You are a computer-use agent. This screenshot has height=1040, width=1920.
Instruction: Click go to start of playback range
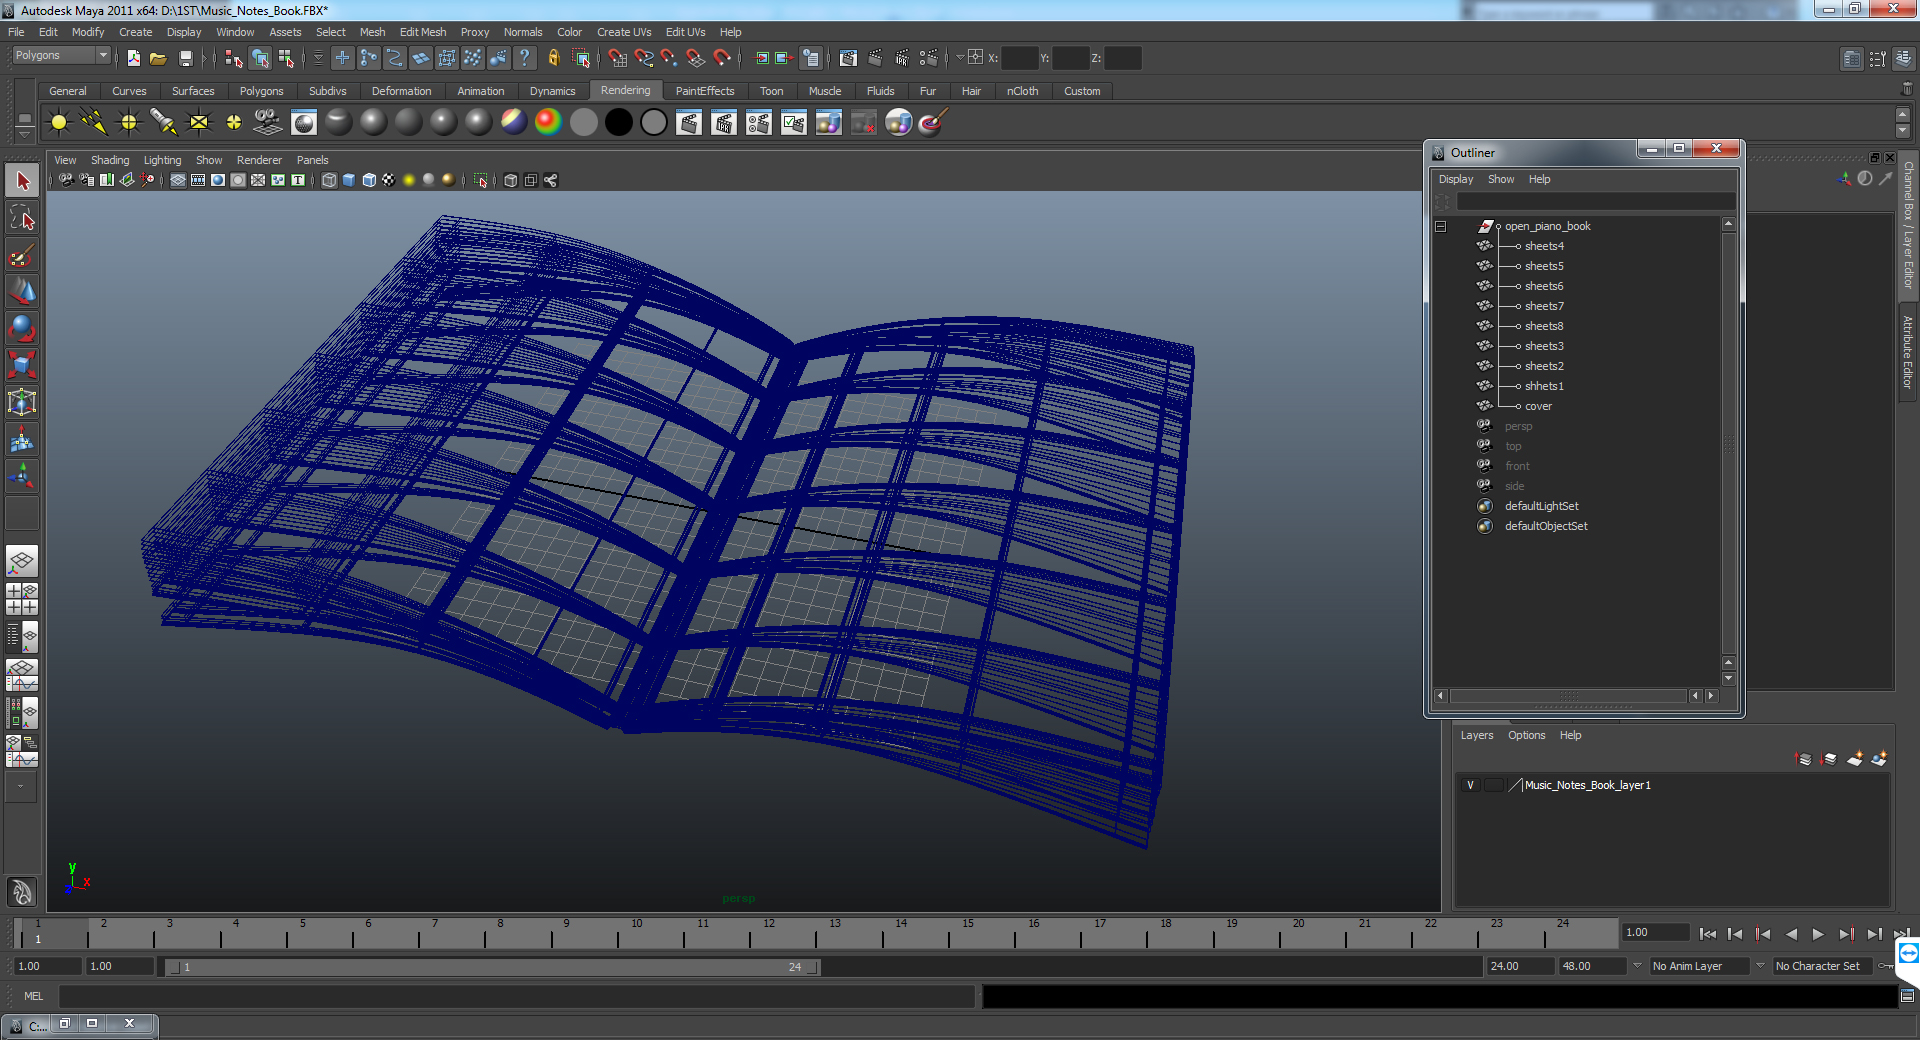click(1708, 934)
